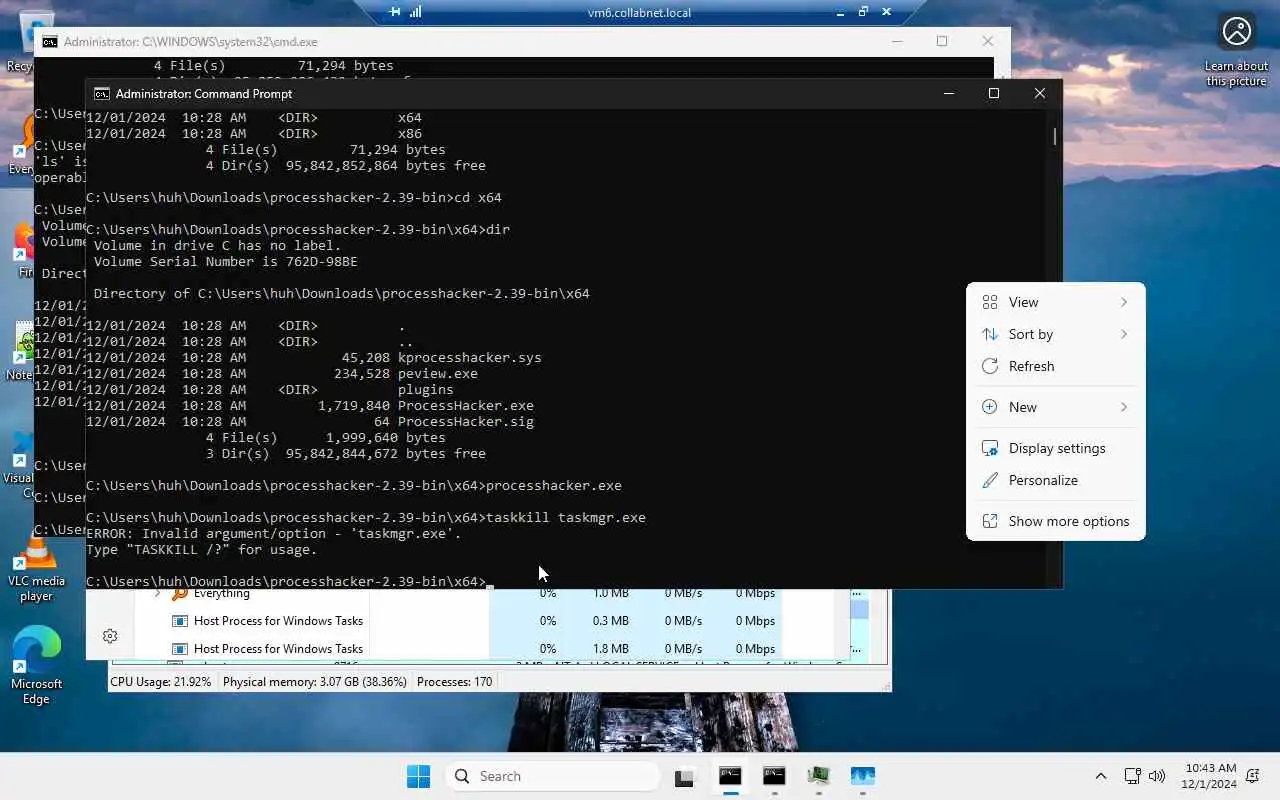Viewport: 1280px width, 800px height.
Task: Choose Display settings from the context menu
Action: pos(1055,448)
